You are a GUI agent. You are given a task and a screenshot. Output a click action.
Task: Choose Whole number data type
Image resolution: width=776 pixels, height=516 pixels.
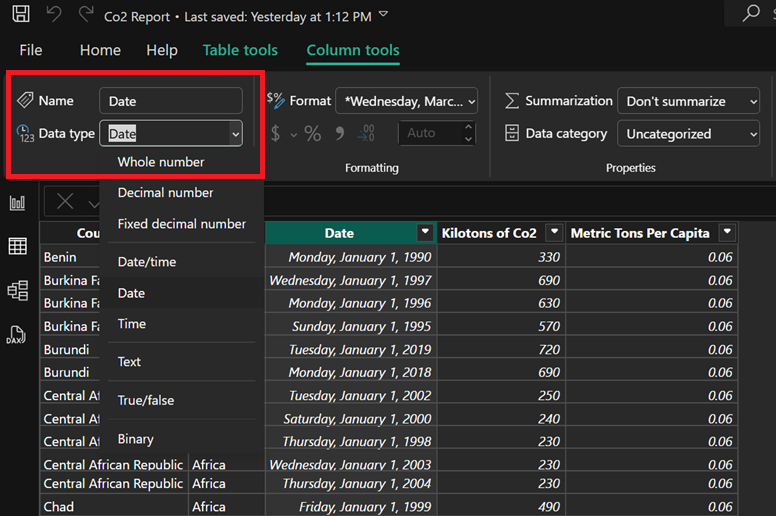pyautogui.click(x=161, y=162)
